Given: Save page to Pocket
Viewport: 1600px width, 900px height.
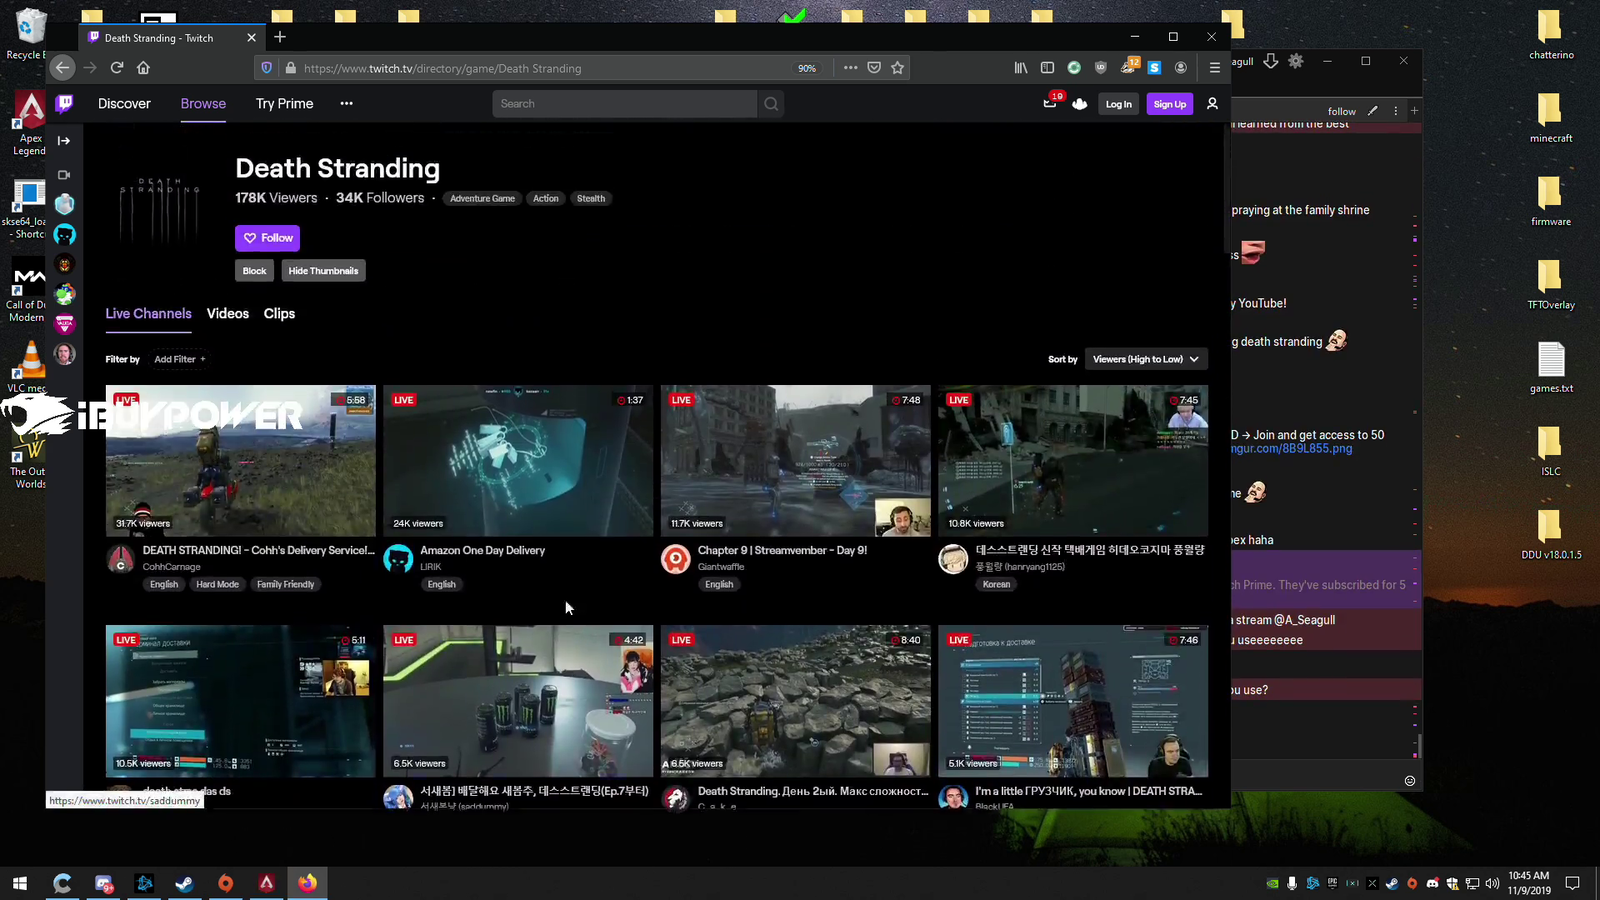Looking at the screenshot, I should pos(874,68).
